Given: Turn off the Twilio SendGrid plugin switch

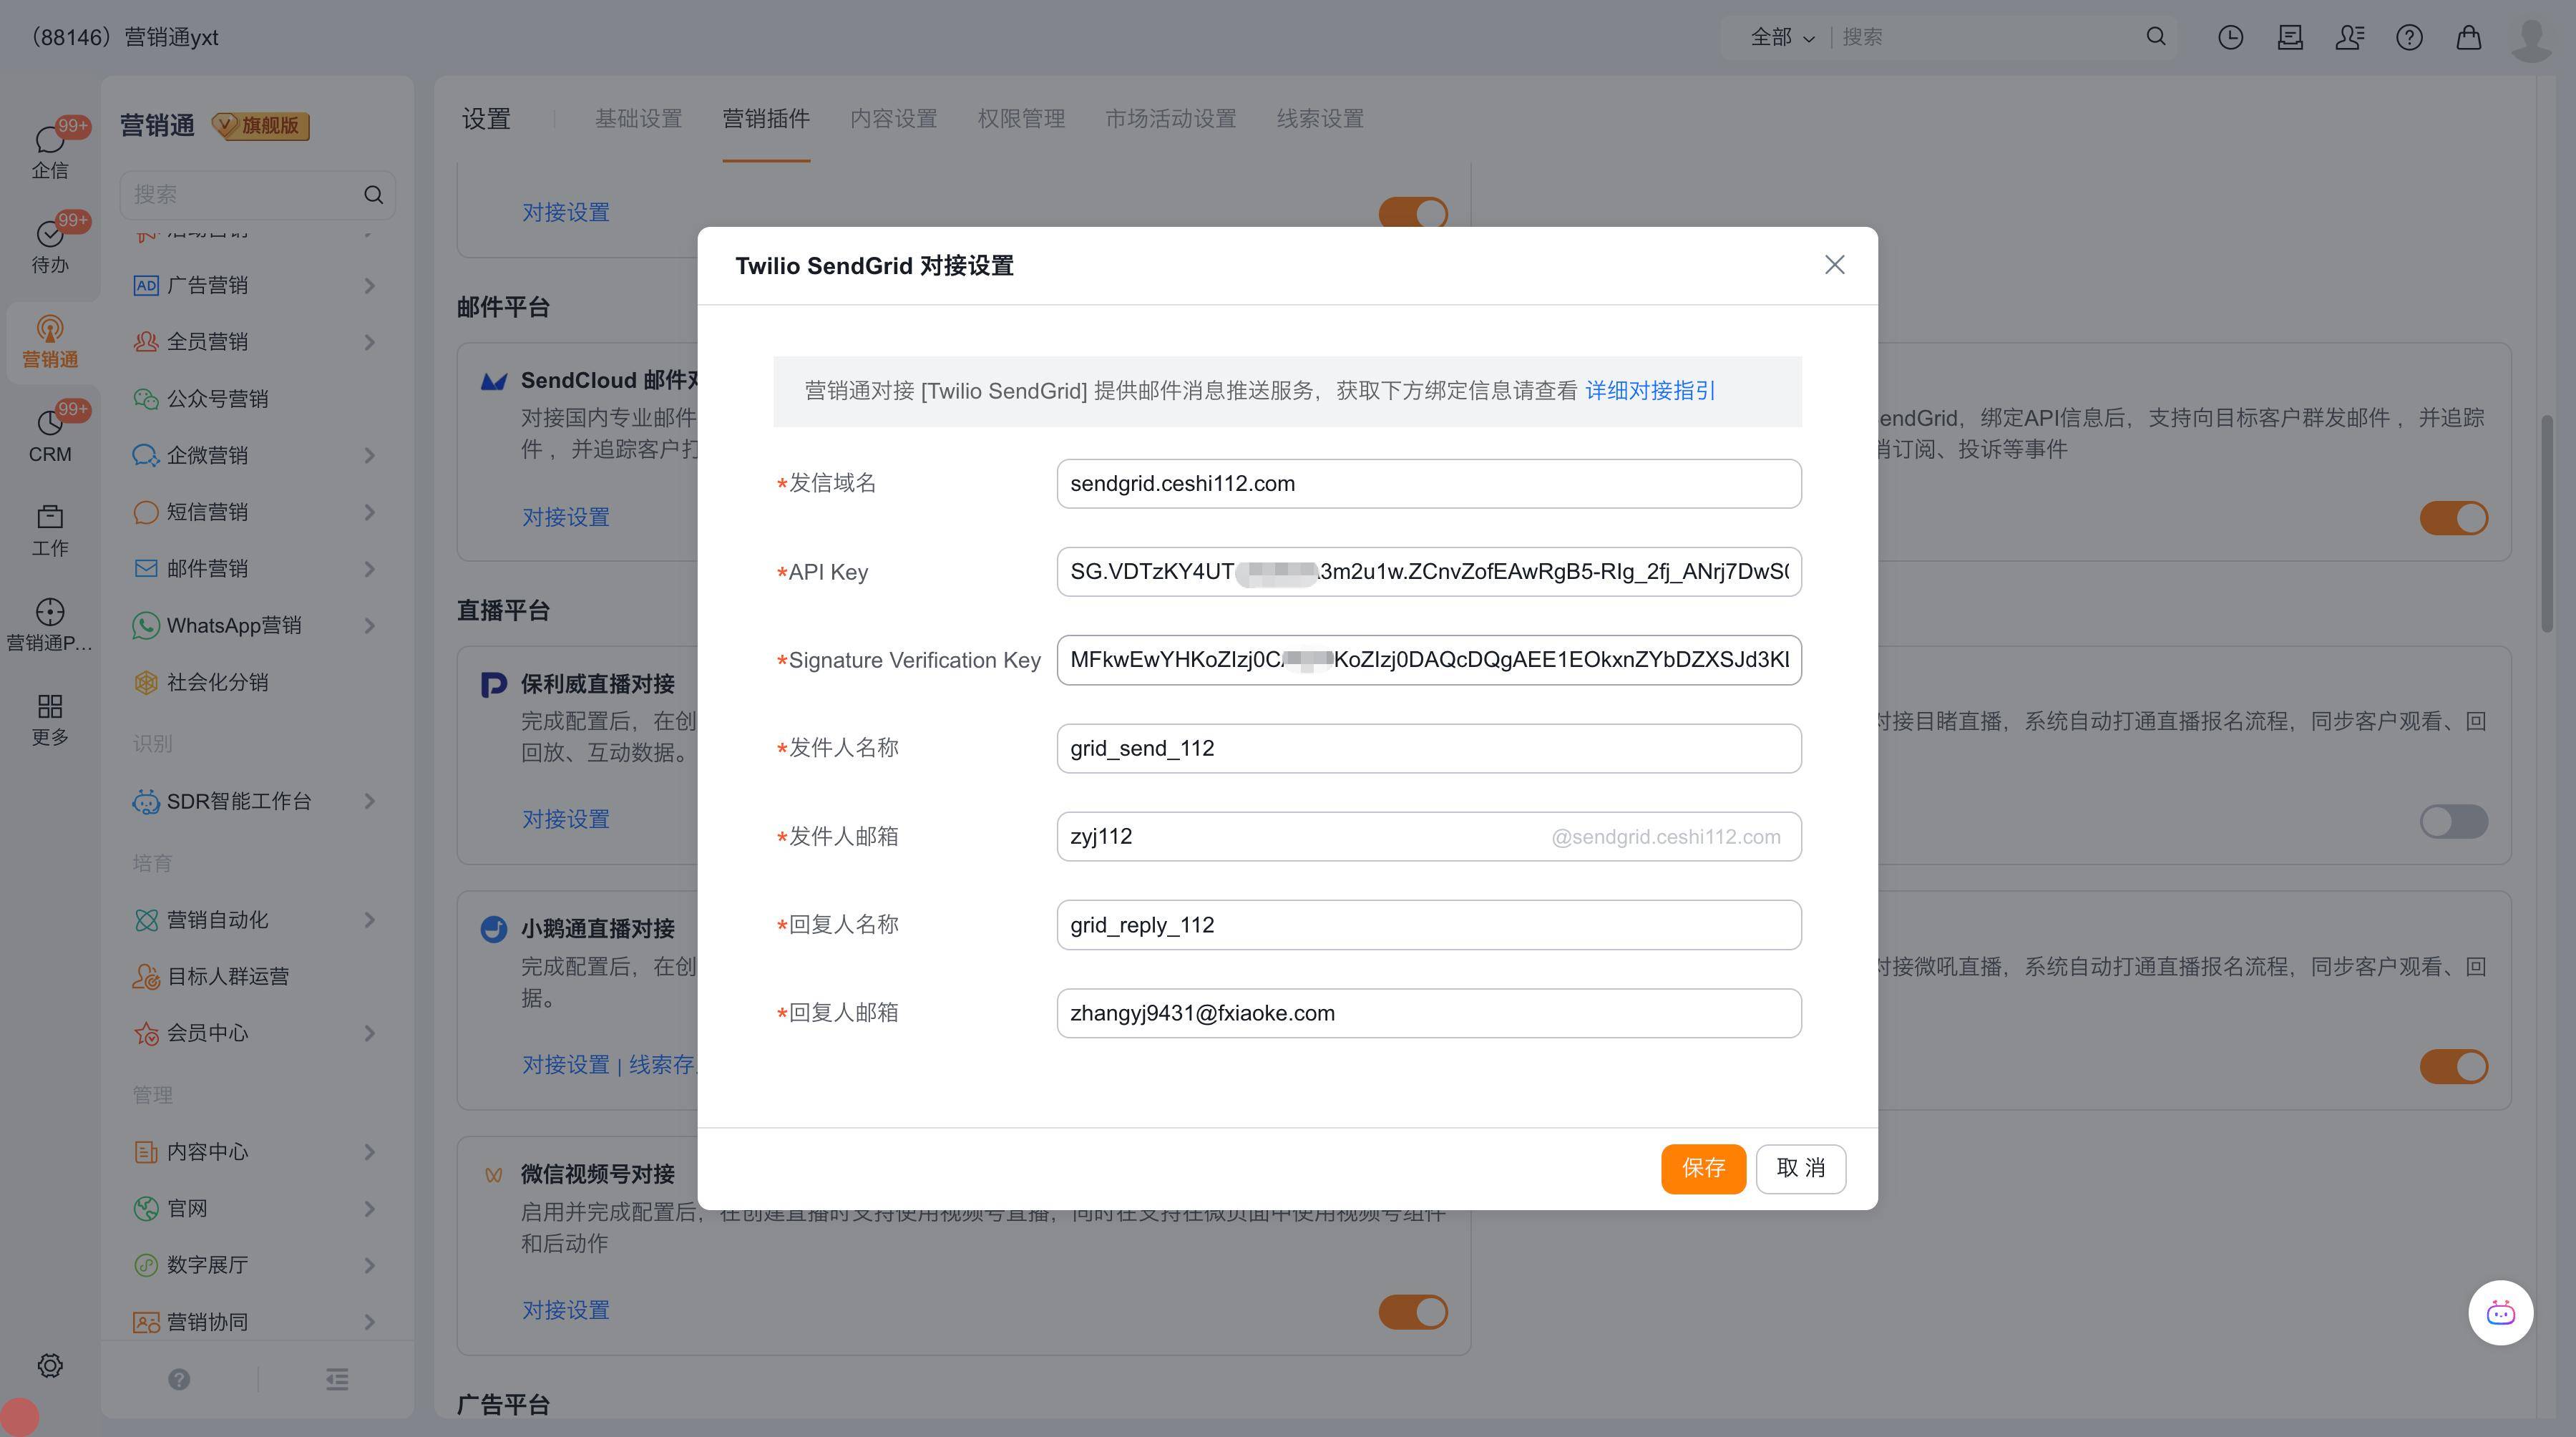Looking at the screenshot, I should click(x=2453, y=518).
